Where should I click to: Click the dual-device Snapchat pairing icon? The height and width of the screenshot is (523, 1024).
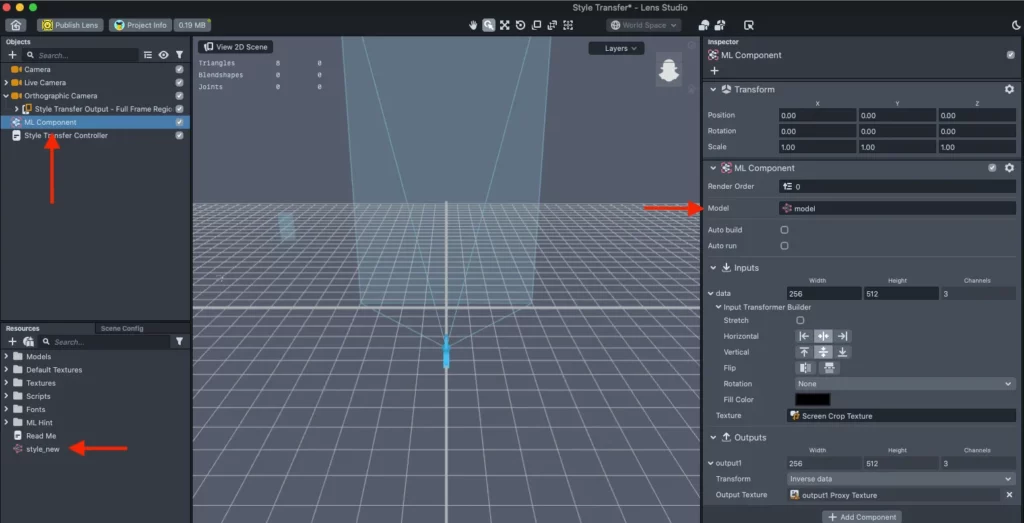point(720,25)
